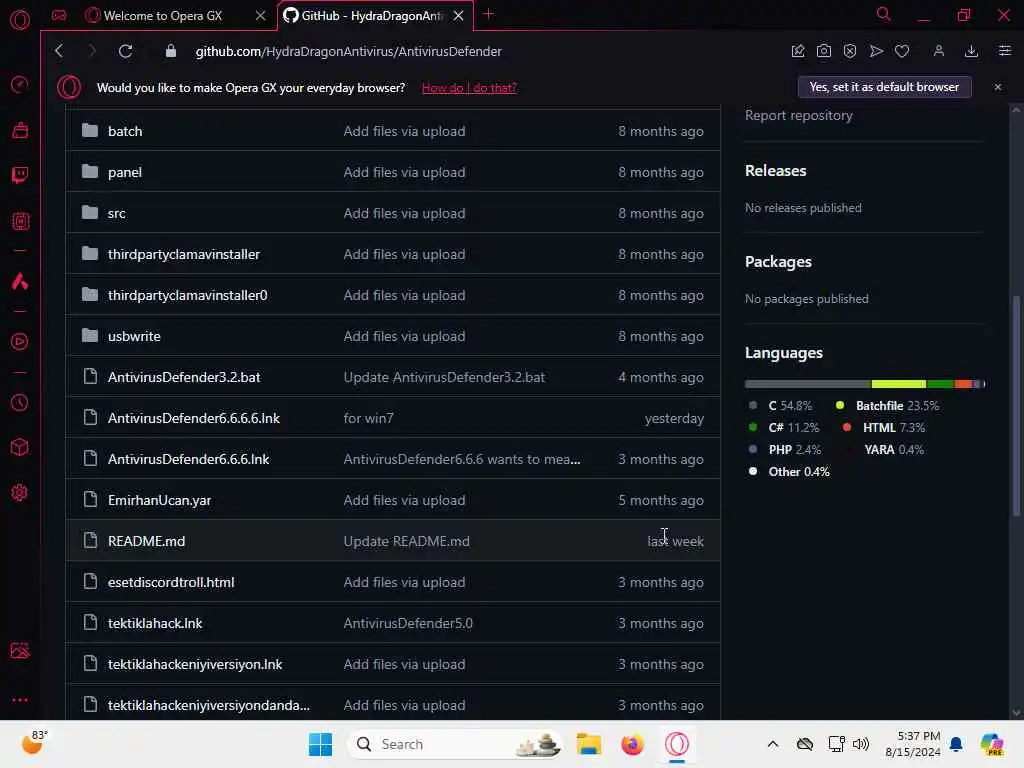Viewport: 1024px width, 768px height.
Task: Search tabs with the magnifier icon
Action: 883,14
